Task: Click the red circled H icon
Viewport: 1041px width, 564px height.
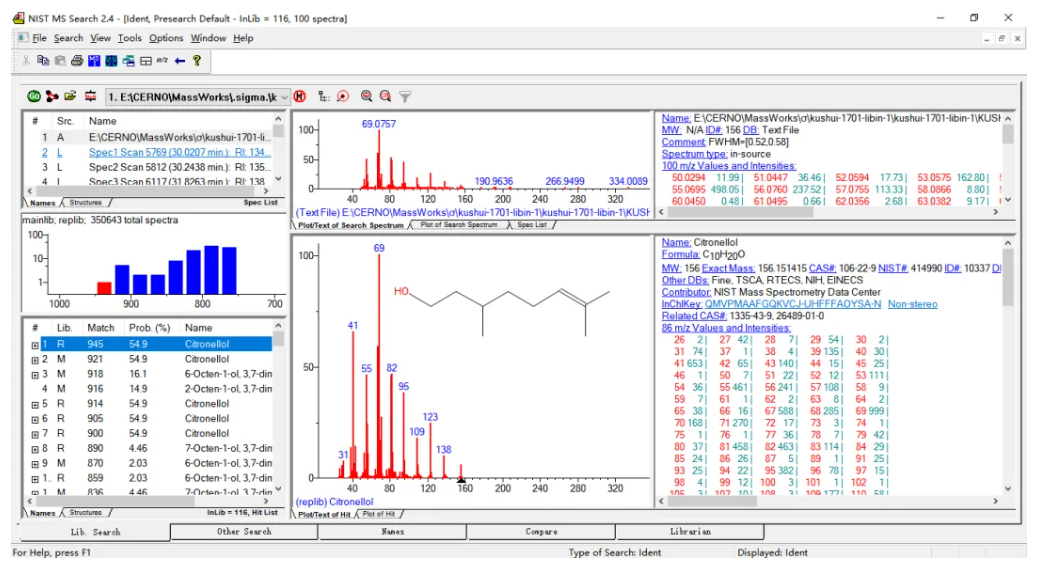Action: [300, 96]
